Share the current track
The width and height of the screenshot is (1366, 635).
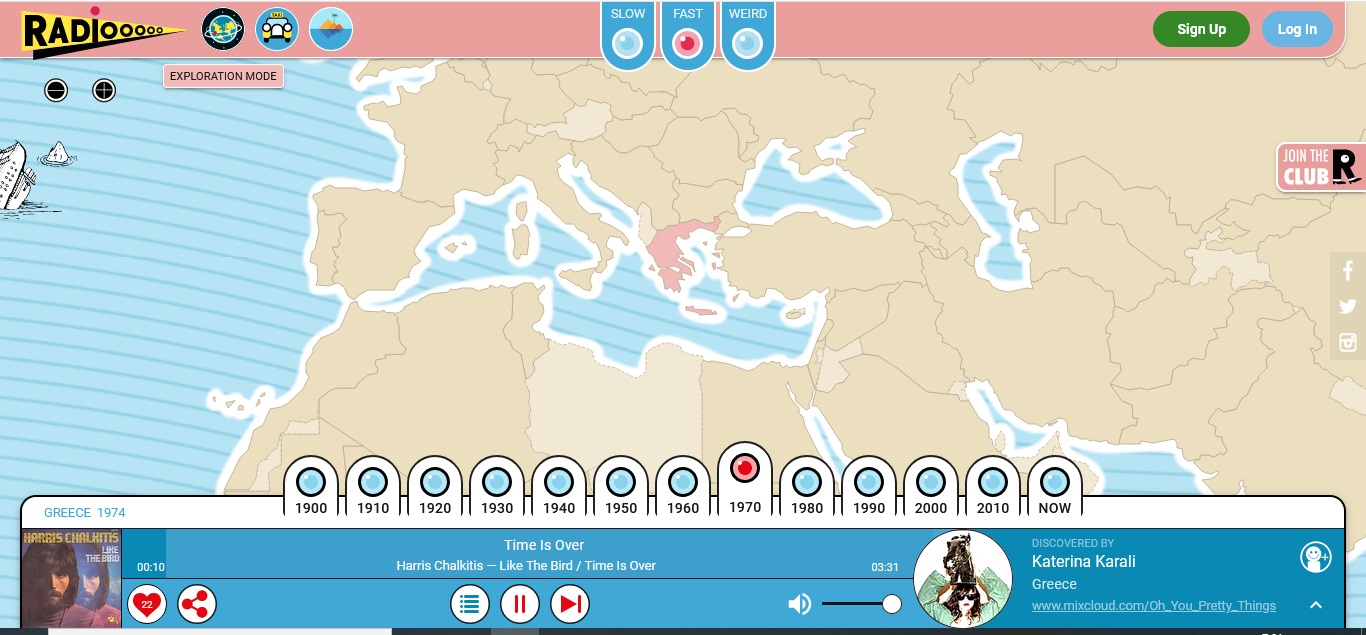[197, 604]
